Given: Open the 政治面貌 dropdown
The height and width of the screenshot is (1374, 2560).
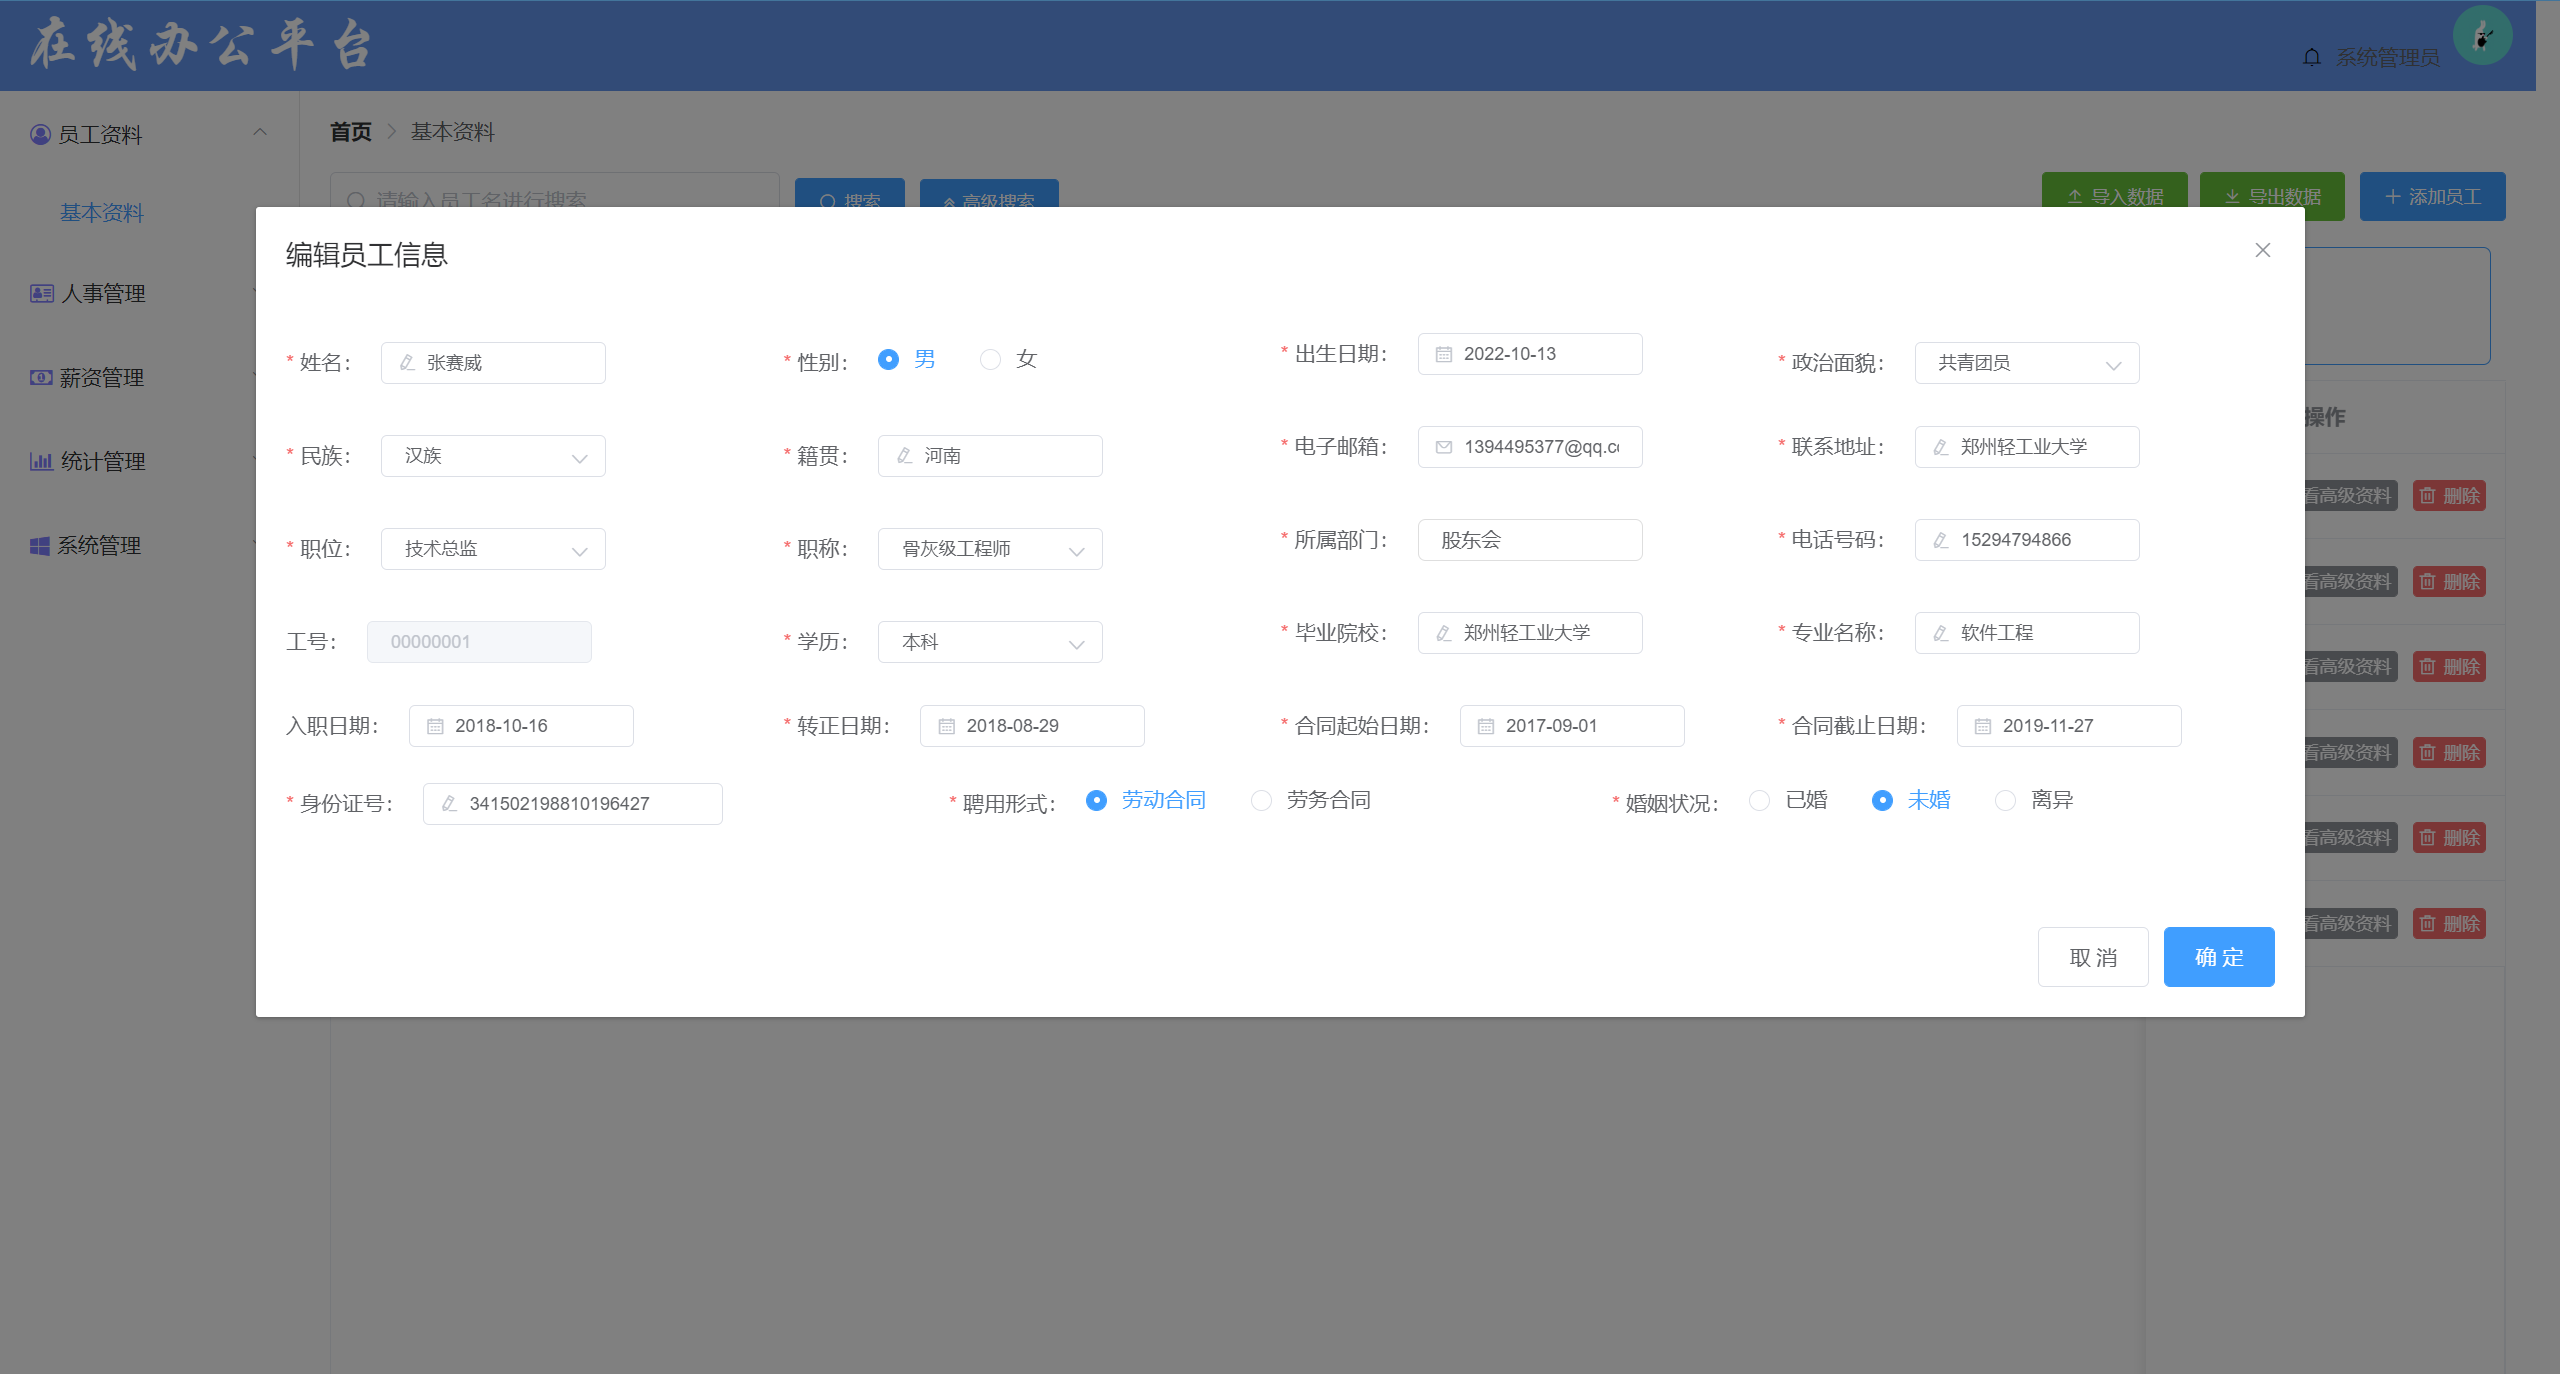Looking at the screenshot, I should click(x=2026, y=363).
